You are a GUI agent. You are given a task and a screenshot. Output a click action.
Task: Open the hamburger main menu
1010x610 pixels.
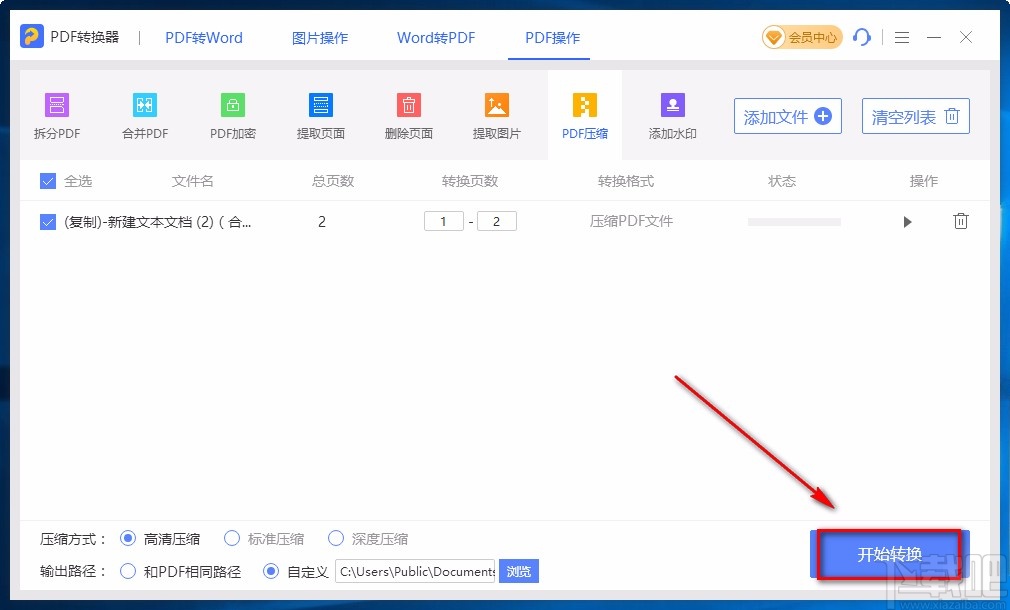coord(902,37)
